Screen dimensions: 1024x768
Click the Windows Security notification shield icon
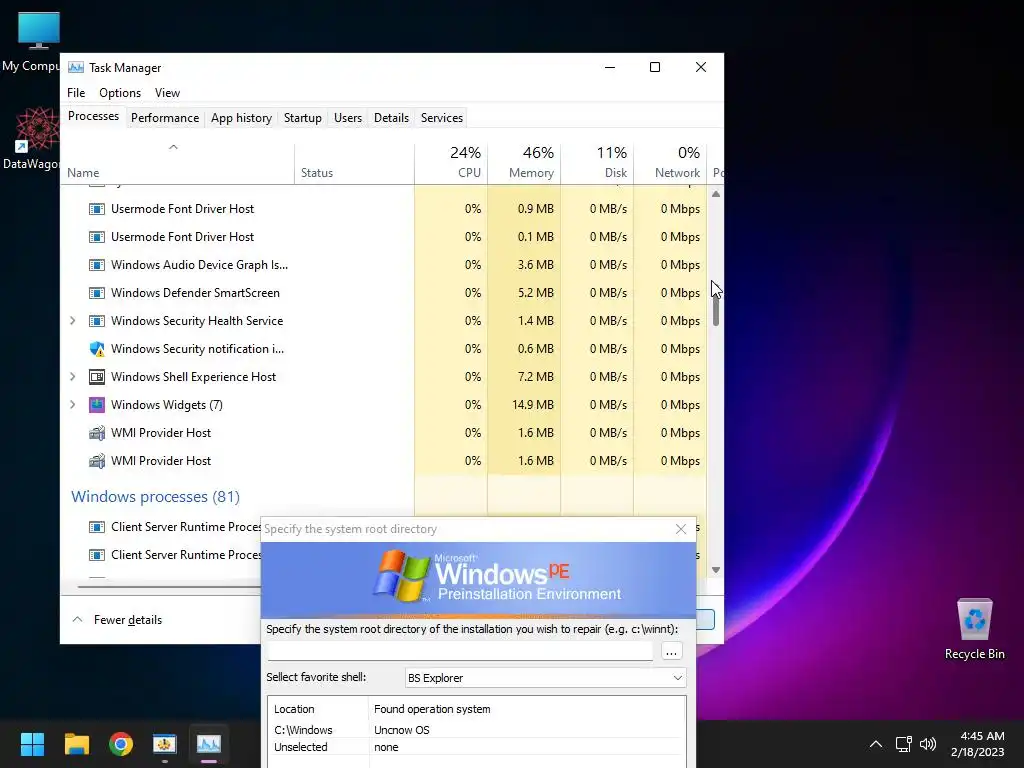click(97, 349)
